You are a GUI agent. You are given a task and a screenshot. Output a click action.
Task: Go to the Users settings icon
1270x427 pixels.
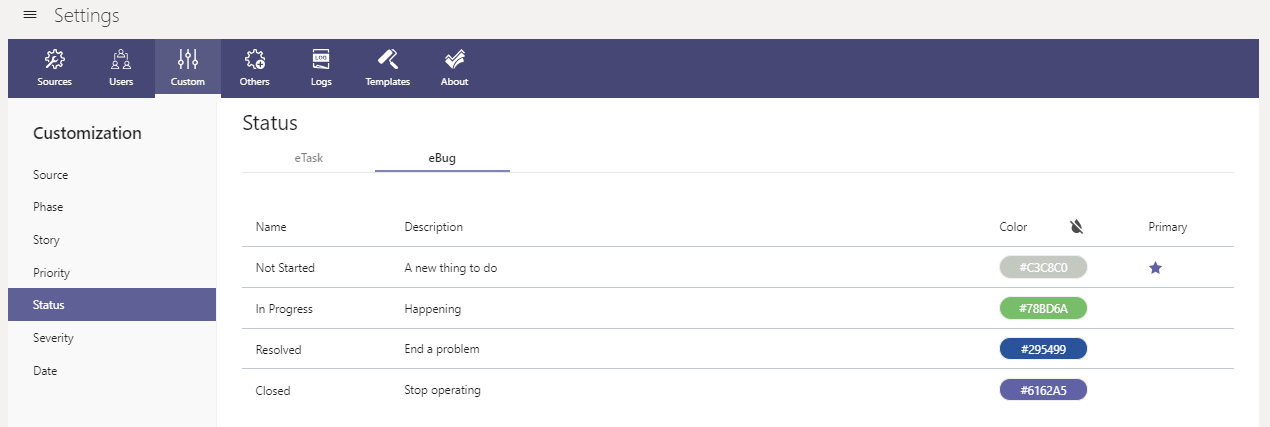[121, 60]
